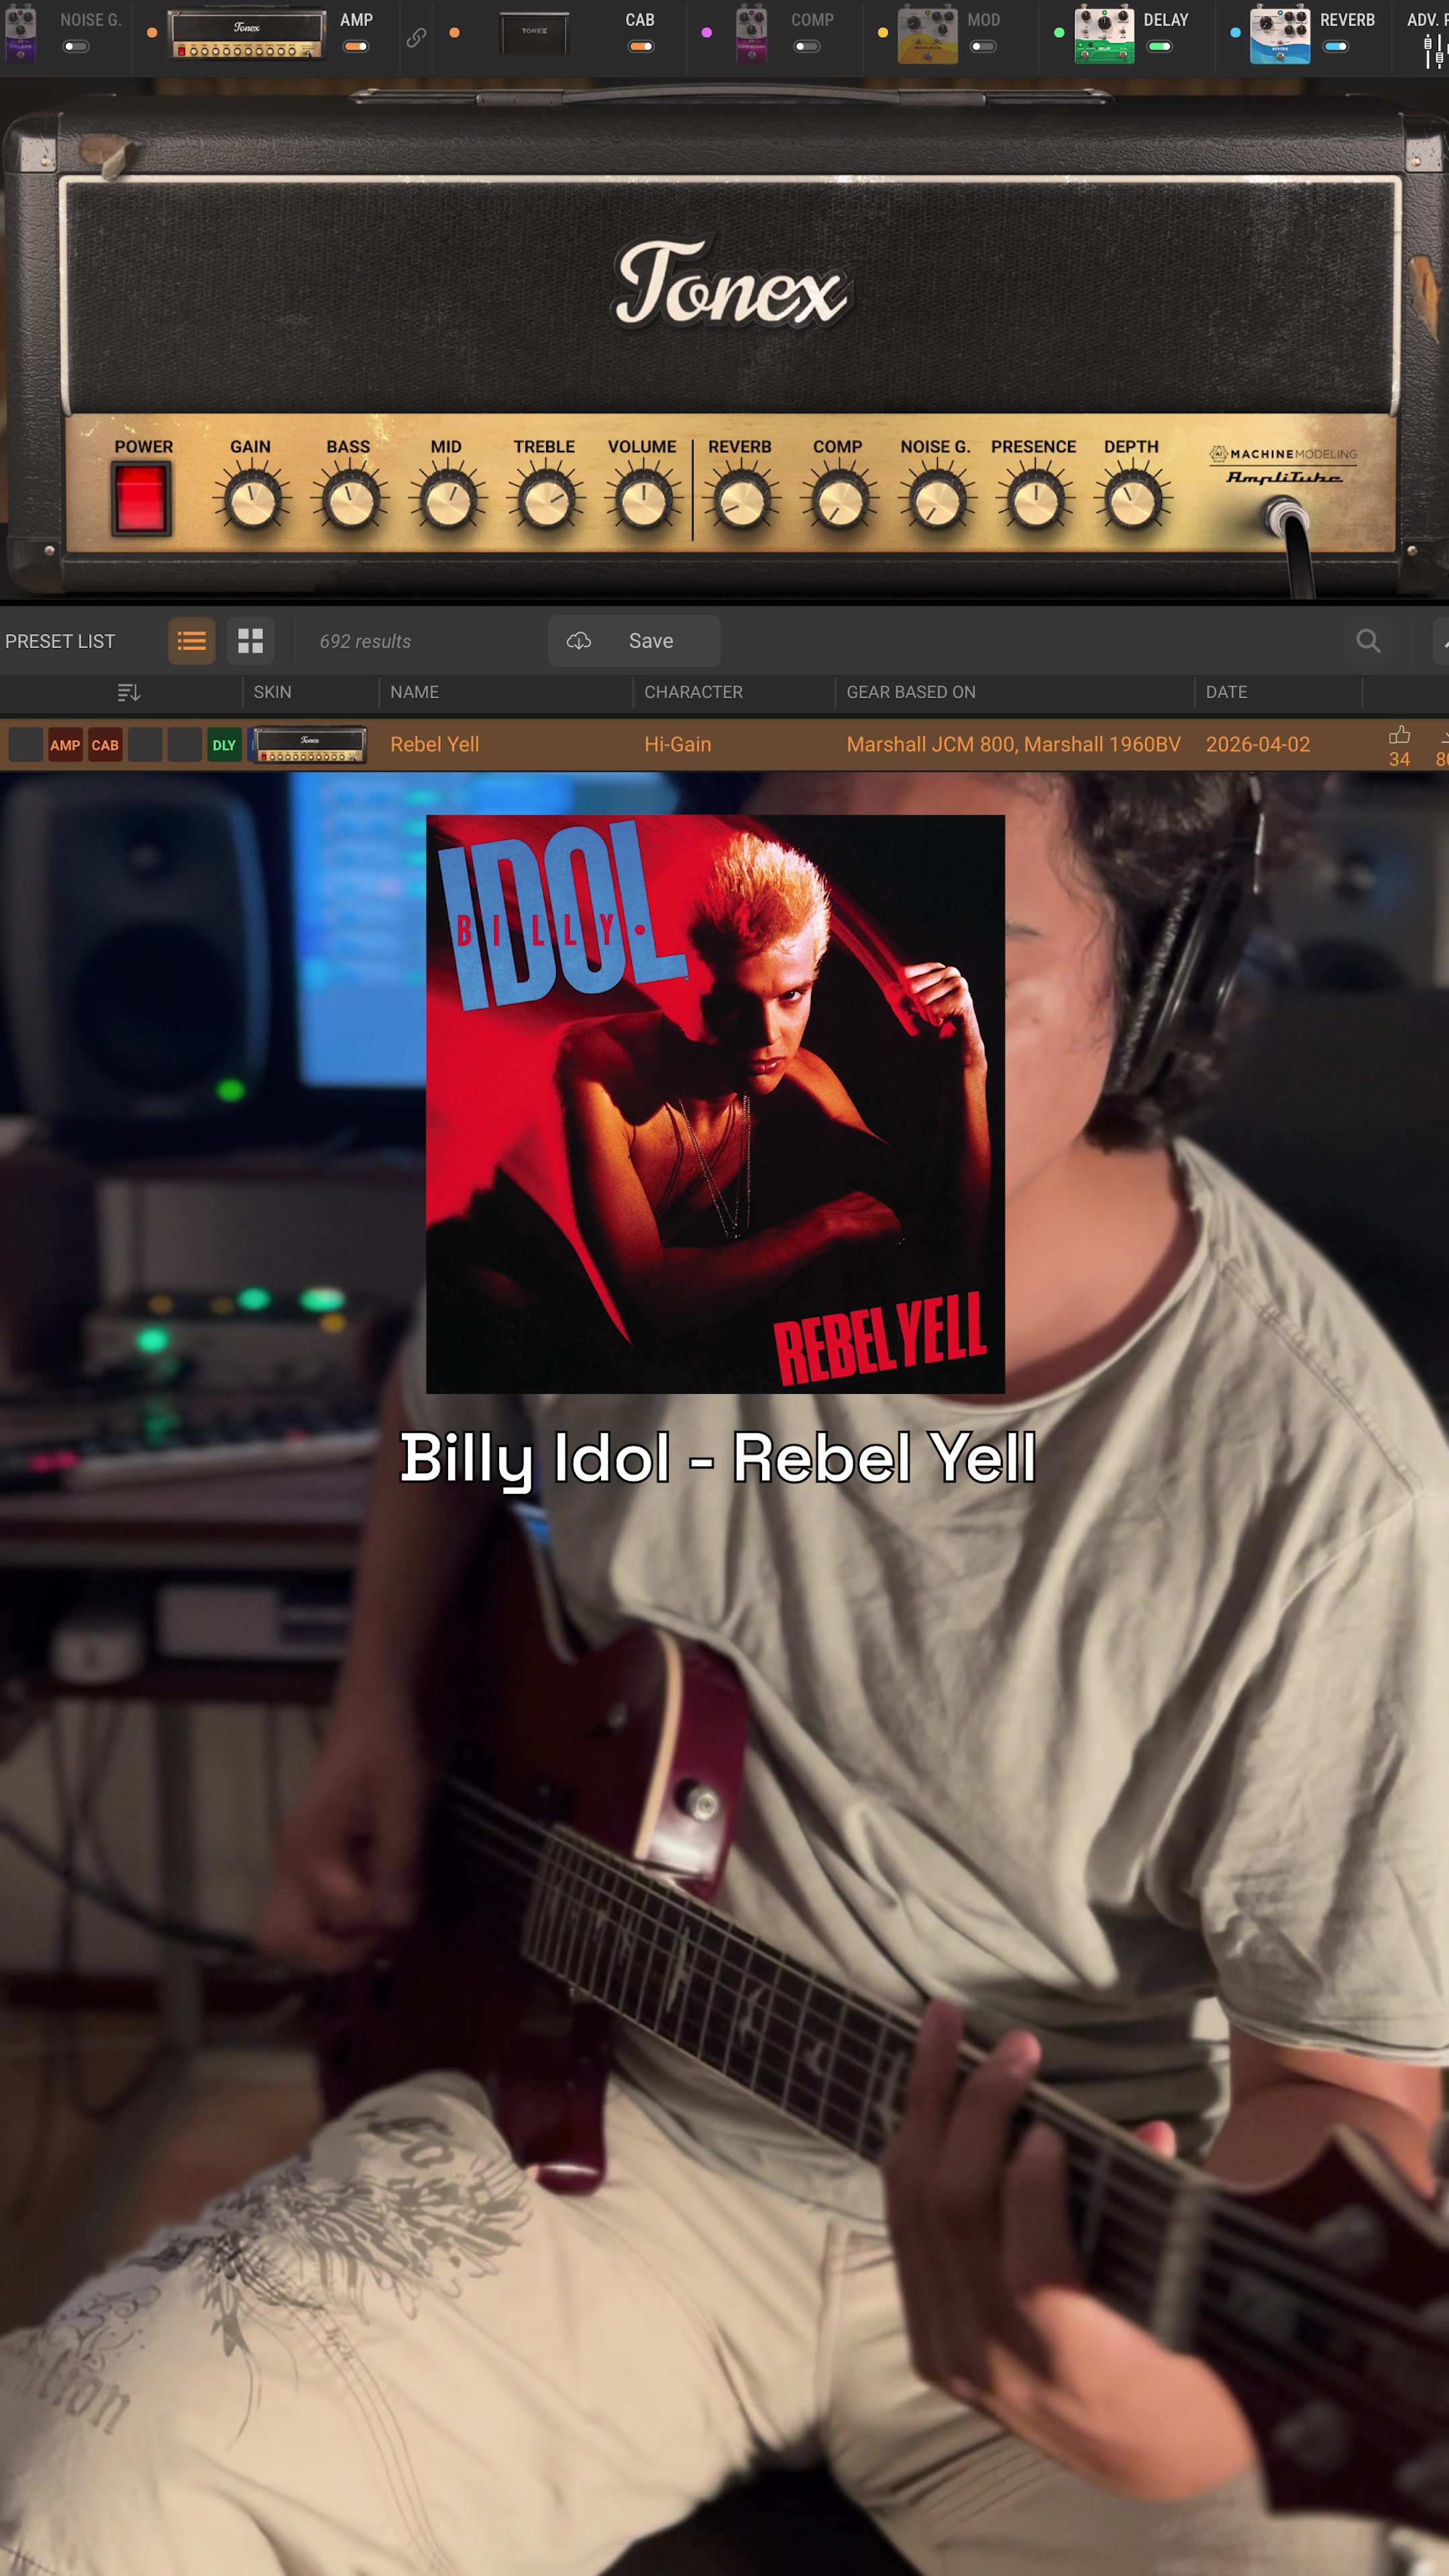Image resolution: width=1449 pixels, height=2576 pixels.
Task: Click the DEPTH knob on the amp
Action: point(1133,501)
